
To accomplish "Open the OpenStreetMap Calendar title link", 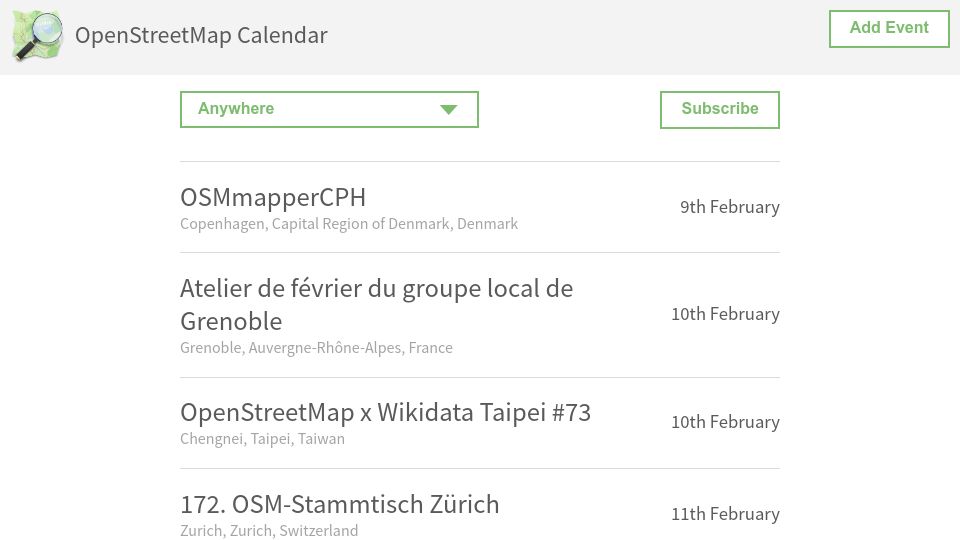I will [201, 36].
